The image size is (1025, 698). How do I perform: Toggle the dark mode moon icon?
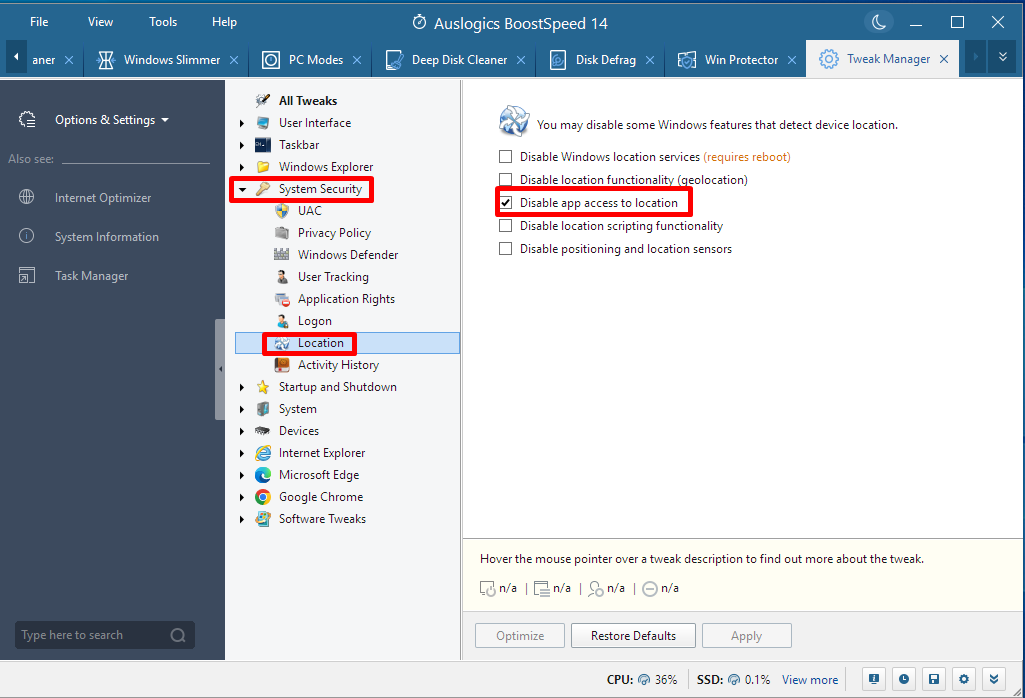879,22
